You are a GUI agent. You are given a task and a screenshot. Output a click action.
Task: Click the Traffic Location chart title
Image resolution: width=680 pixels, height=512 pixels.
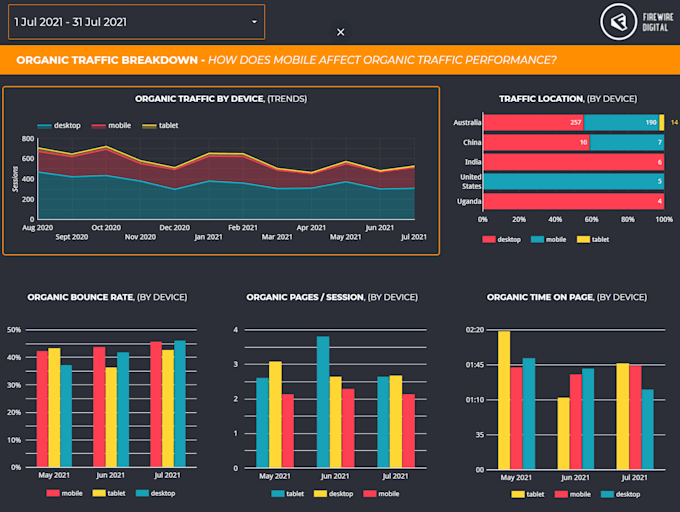pos(568,99)
